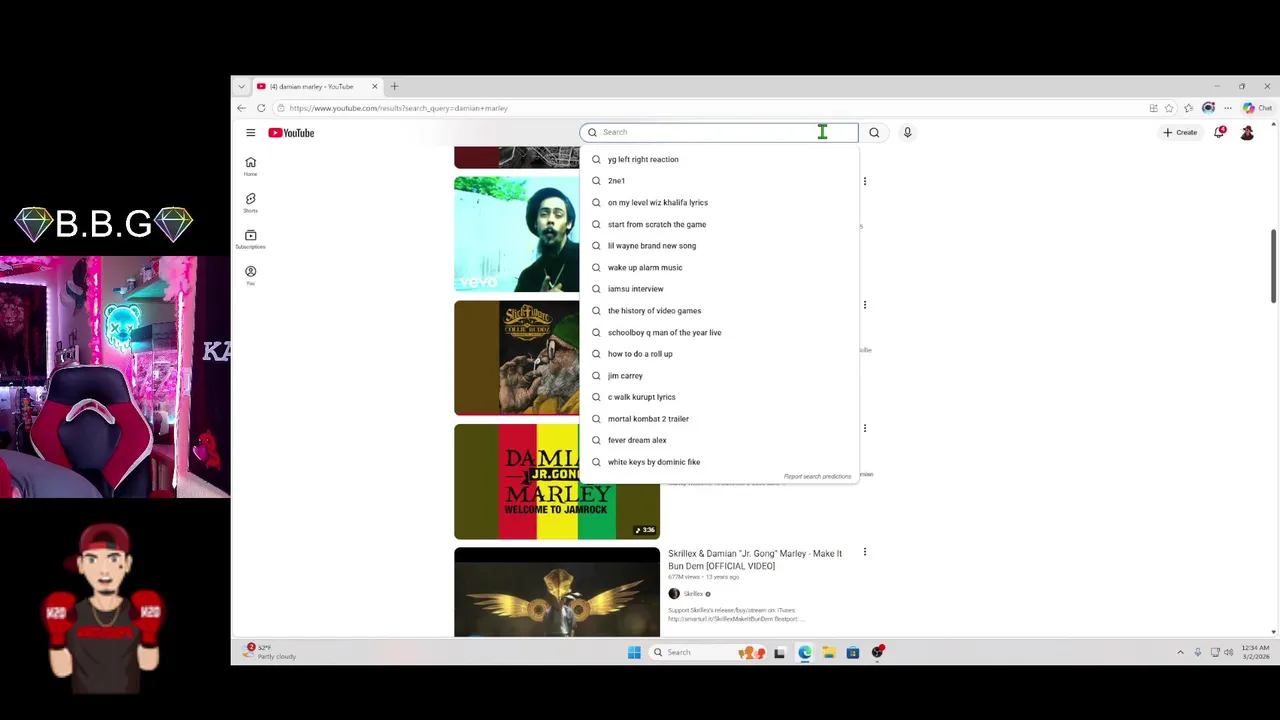Click the Create button
Image resolution: width=1280 pixels, height=720 pixels.
pos(1180,132)
